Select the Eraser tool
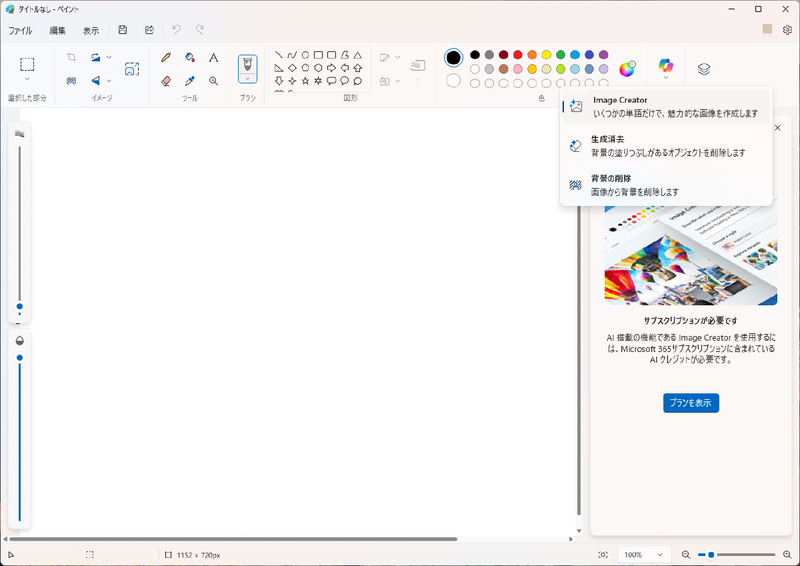This screenshot has width=800, height=566. [x=166, y=81]
